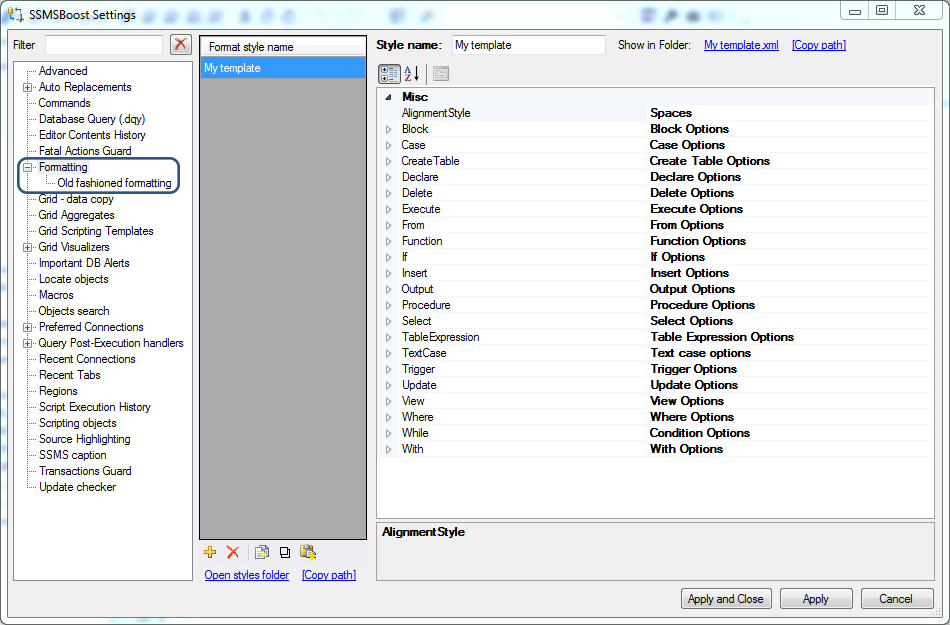Viewport: 950px width, 625px height.
Task: Delete the selected style with the red X under the list
Action: pos(233,552)
